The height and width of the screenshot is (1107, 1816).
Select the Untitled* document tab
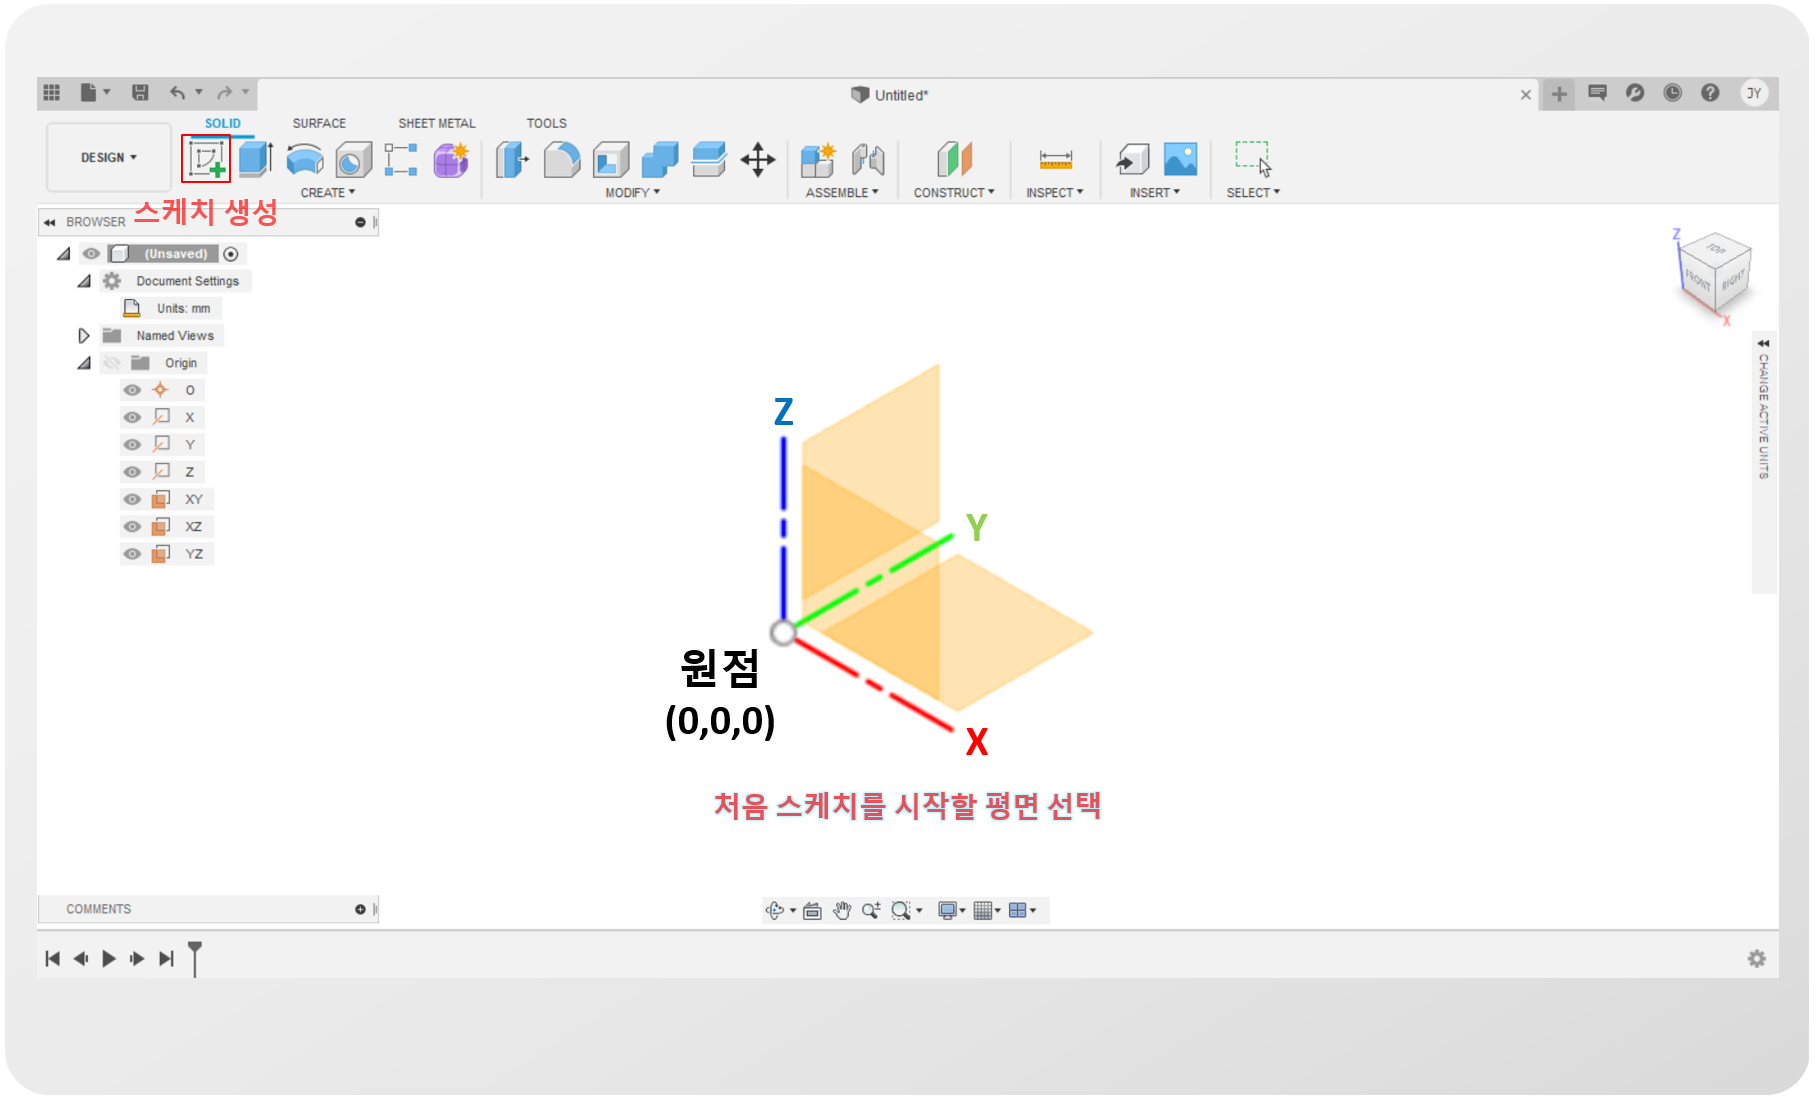889,95
